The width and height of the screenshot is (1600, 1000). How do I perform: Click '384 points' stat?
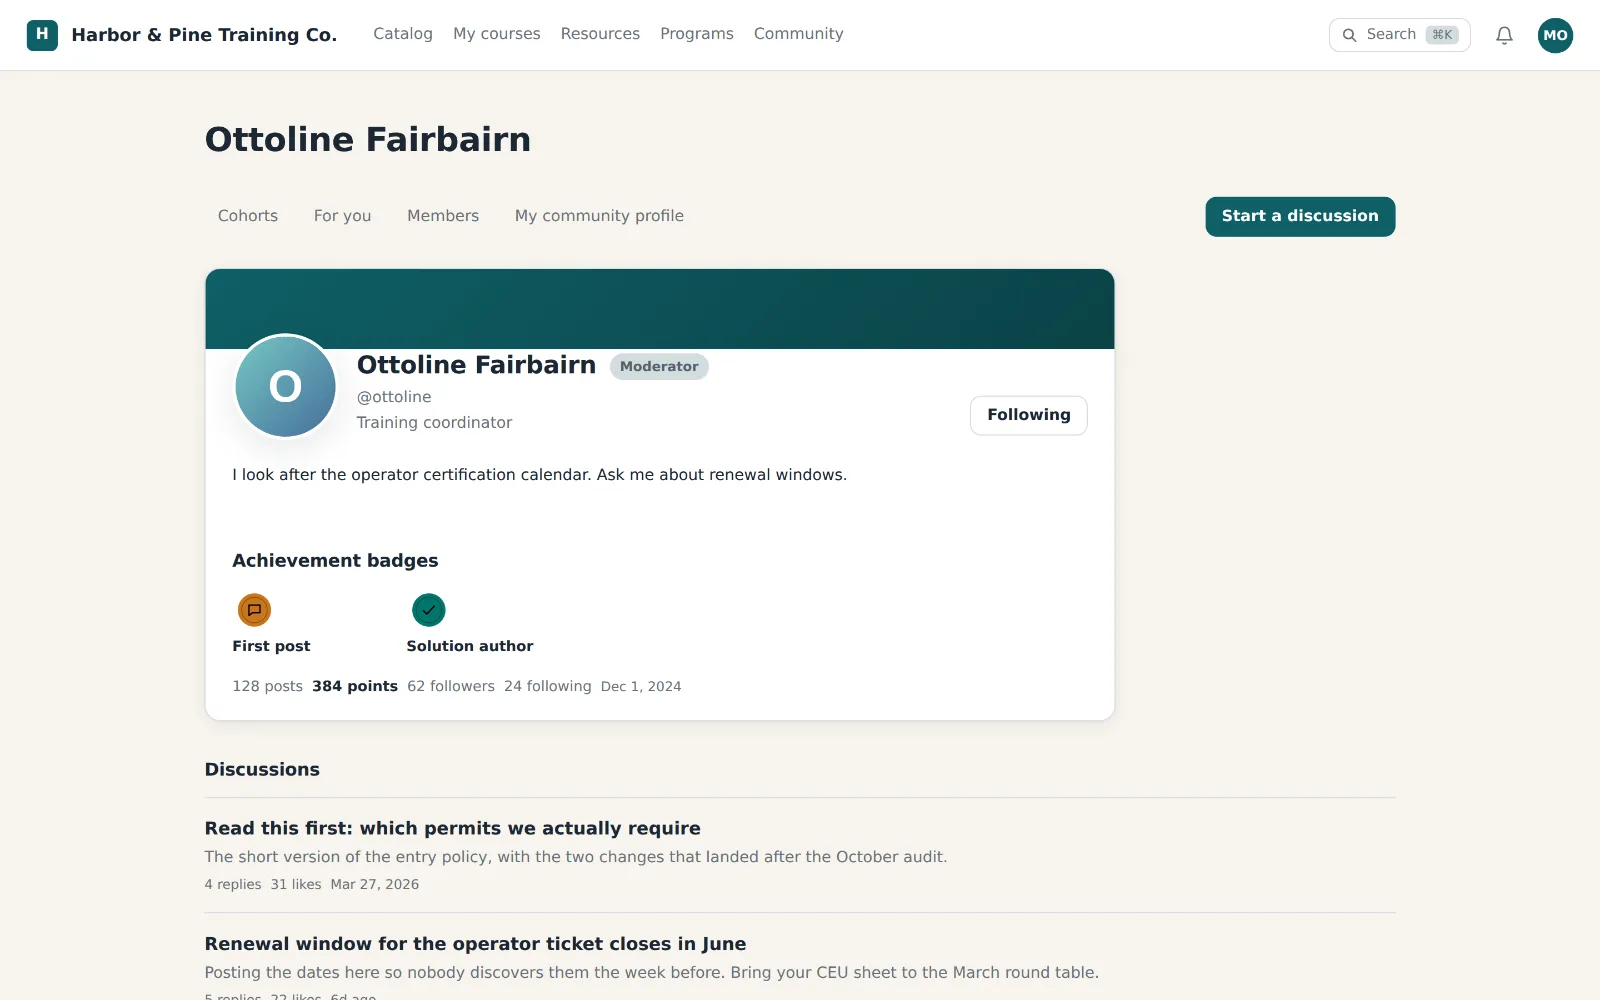point(355,686)
